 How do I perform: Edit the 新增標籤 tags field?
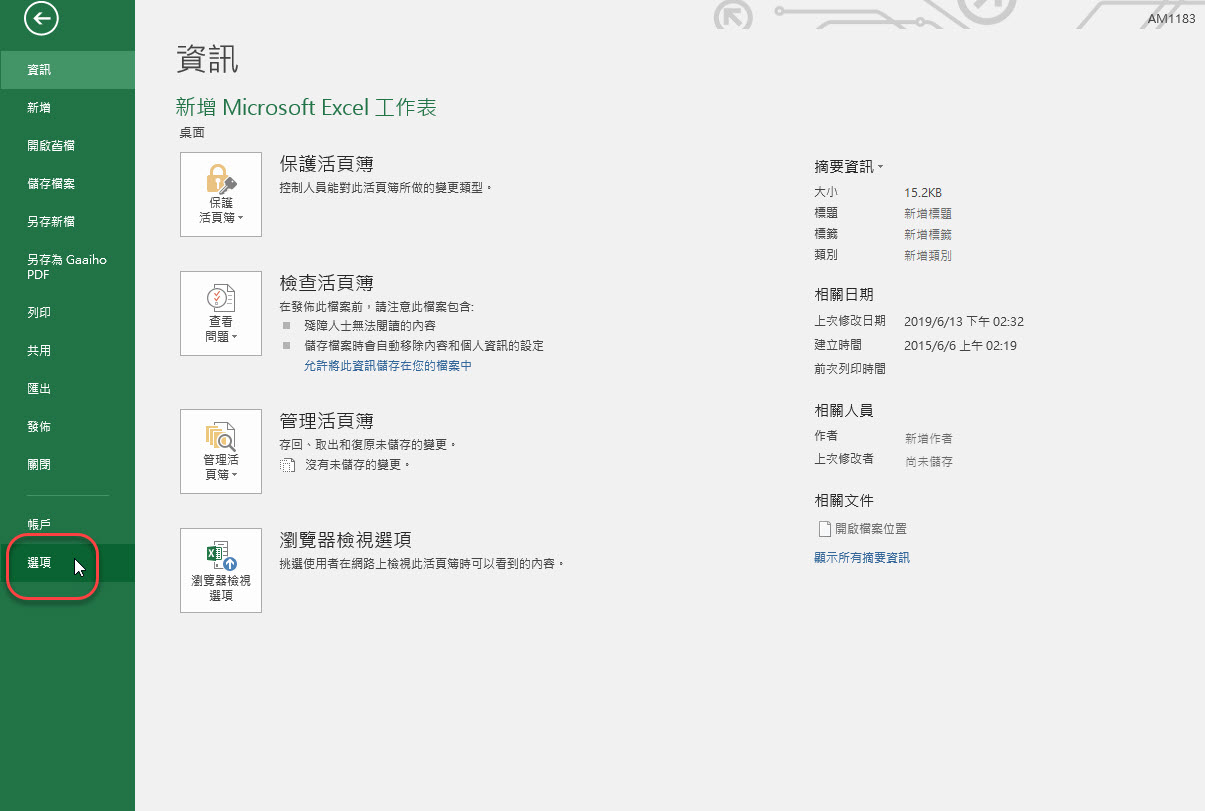928,234
